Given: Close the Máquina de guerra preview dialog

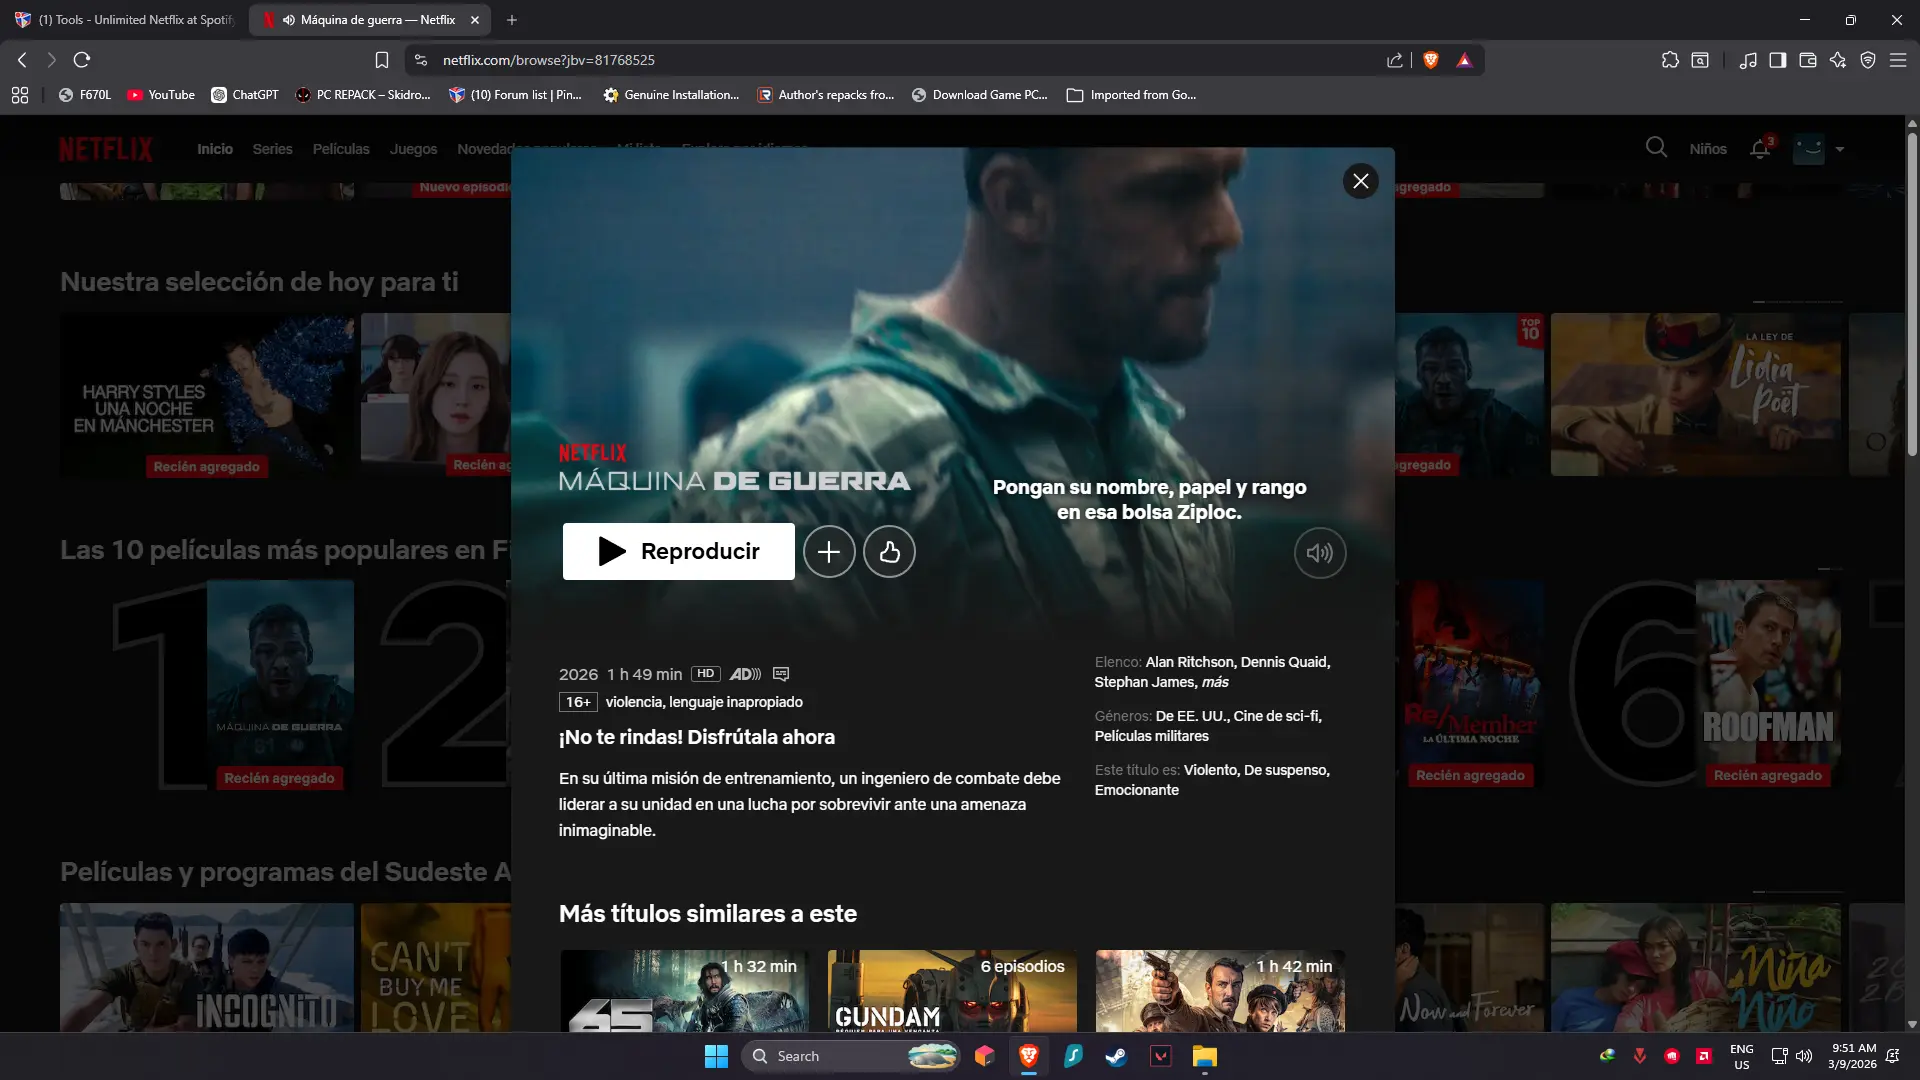Looking at the screenshot, I should coord(1360,181).
